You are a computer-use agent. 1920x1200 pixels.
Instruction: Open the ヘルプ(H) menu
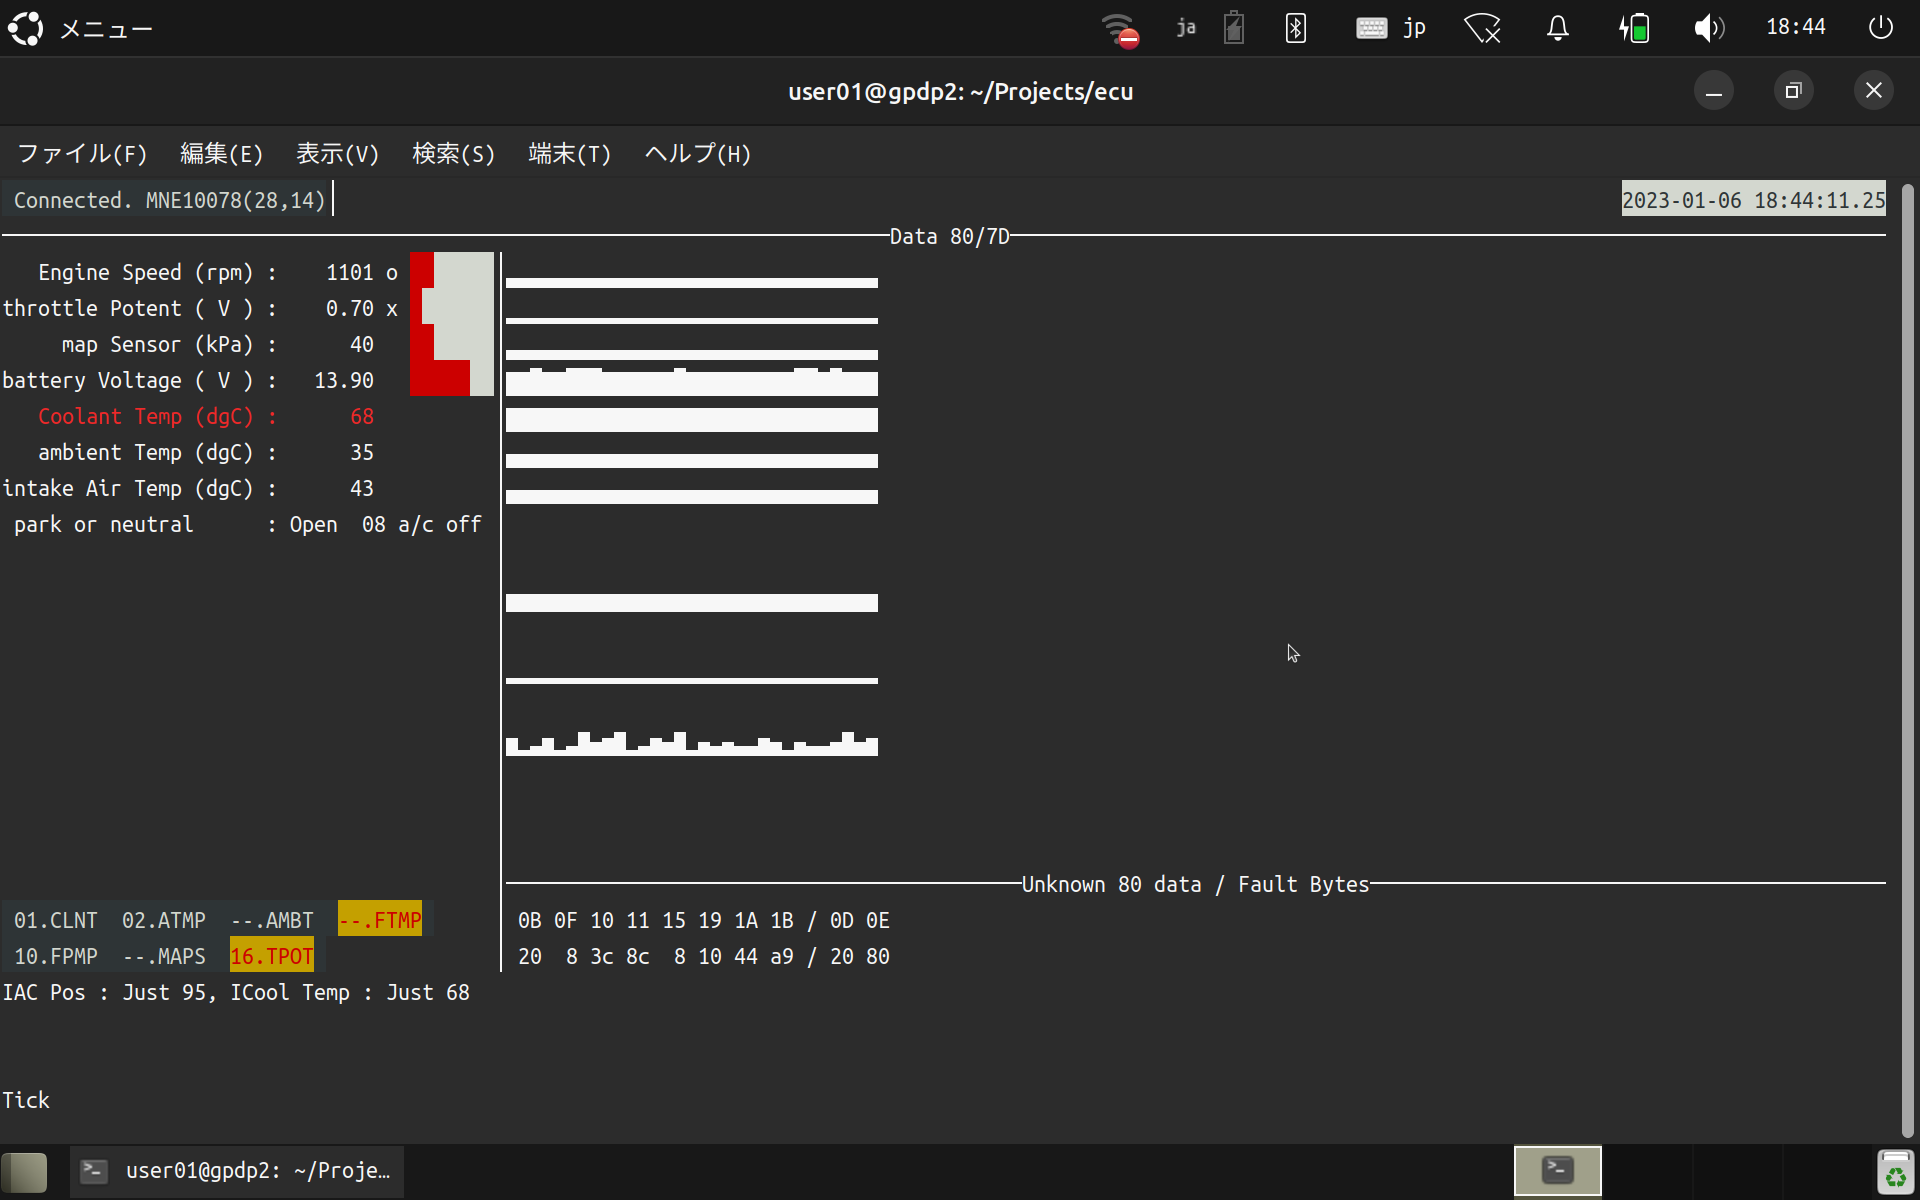coord(697,154)
